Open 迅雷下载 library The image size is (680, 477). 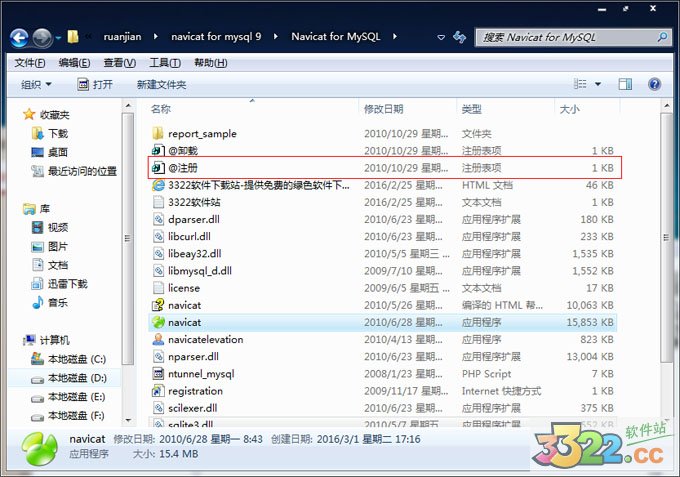tap(67, 284)
